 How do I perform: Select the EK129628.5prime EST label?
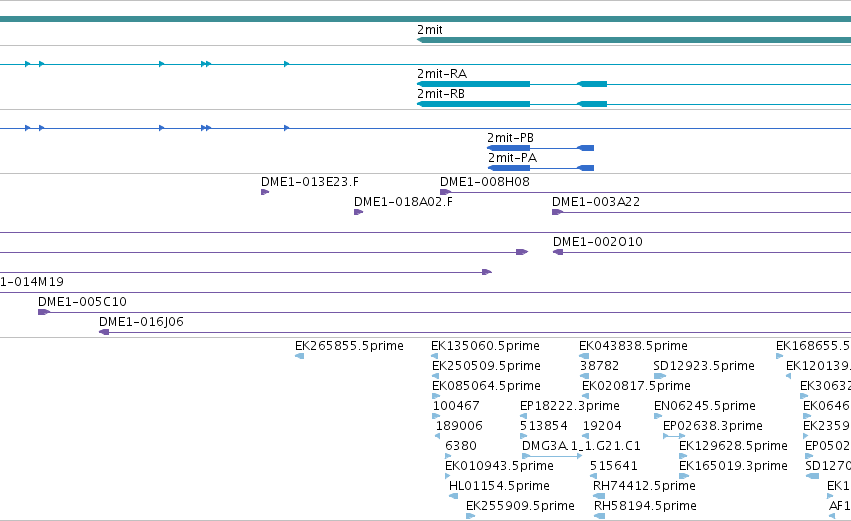click(x=733, y=446)
